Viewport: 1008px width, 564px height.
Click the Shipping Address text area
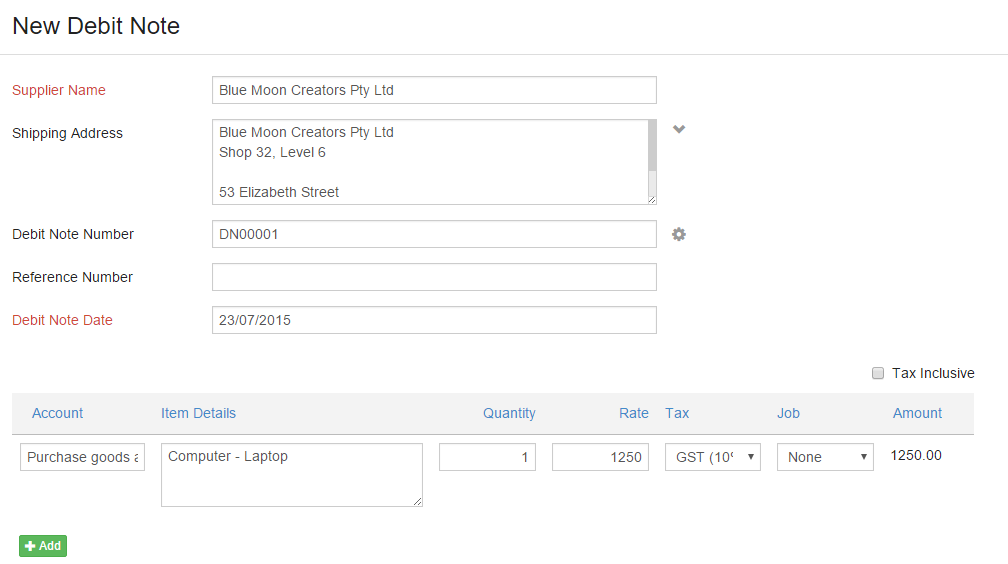(430, 162)
